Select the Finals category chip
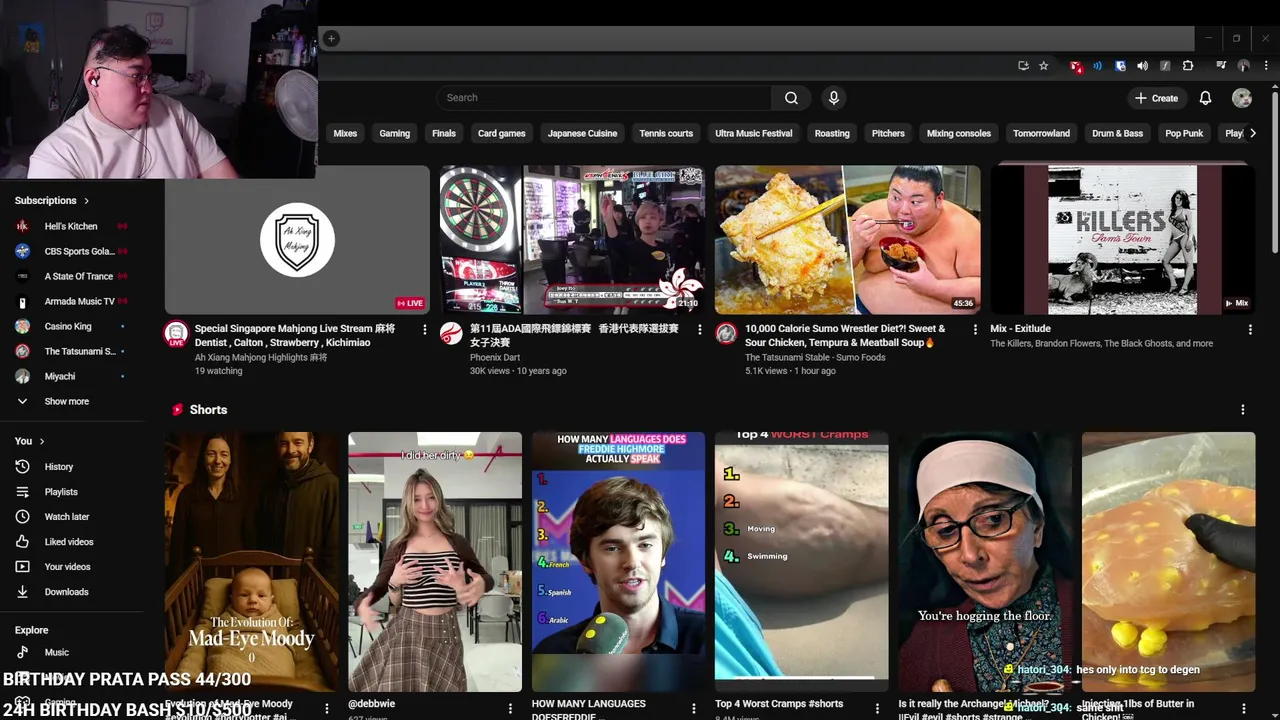This screenshot has height=720, width=1280. click(x=444, y=133)
